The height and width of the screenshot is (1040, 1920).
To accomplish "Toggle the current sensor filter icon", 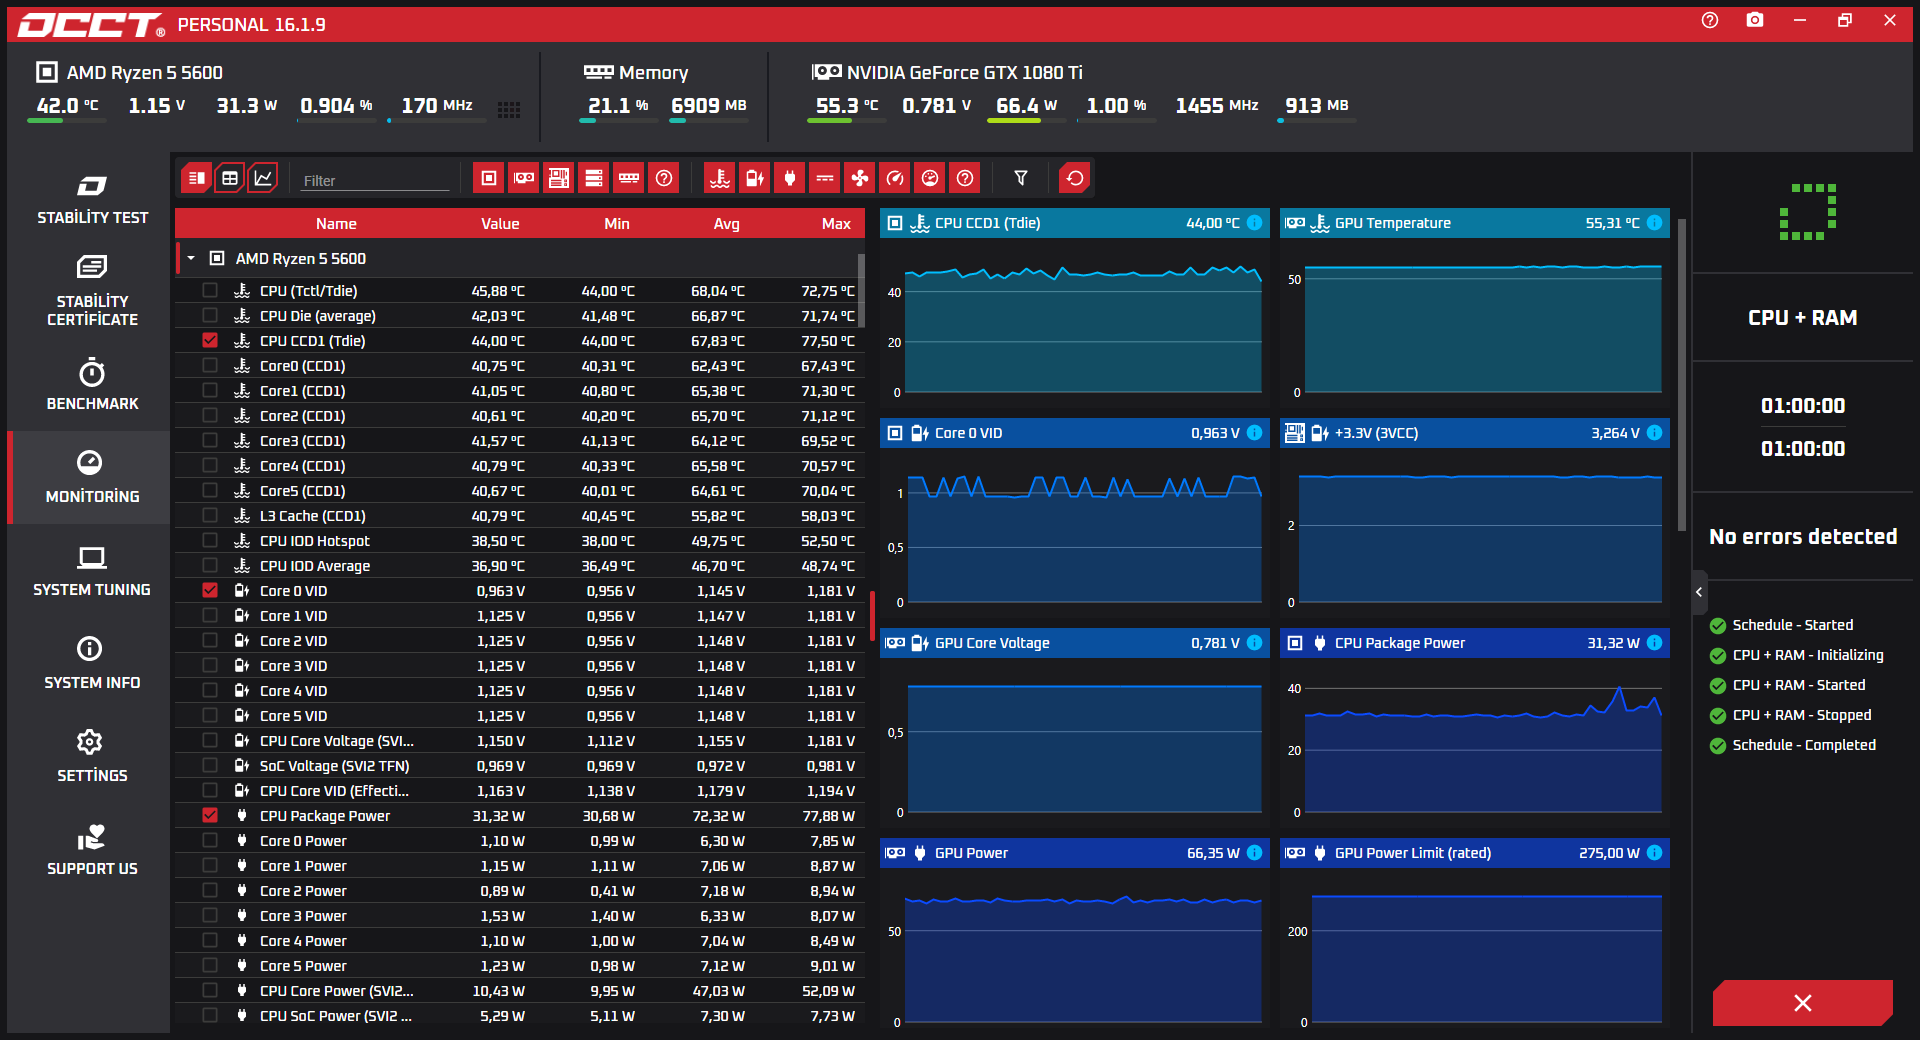I will tap(825, 178).
